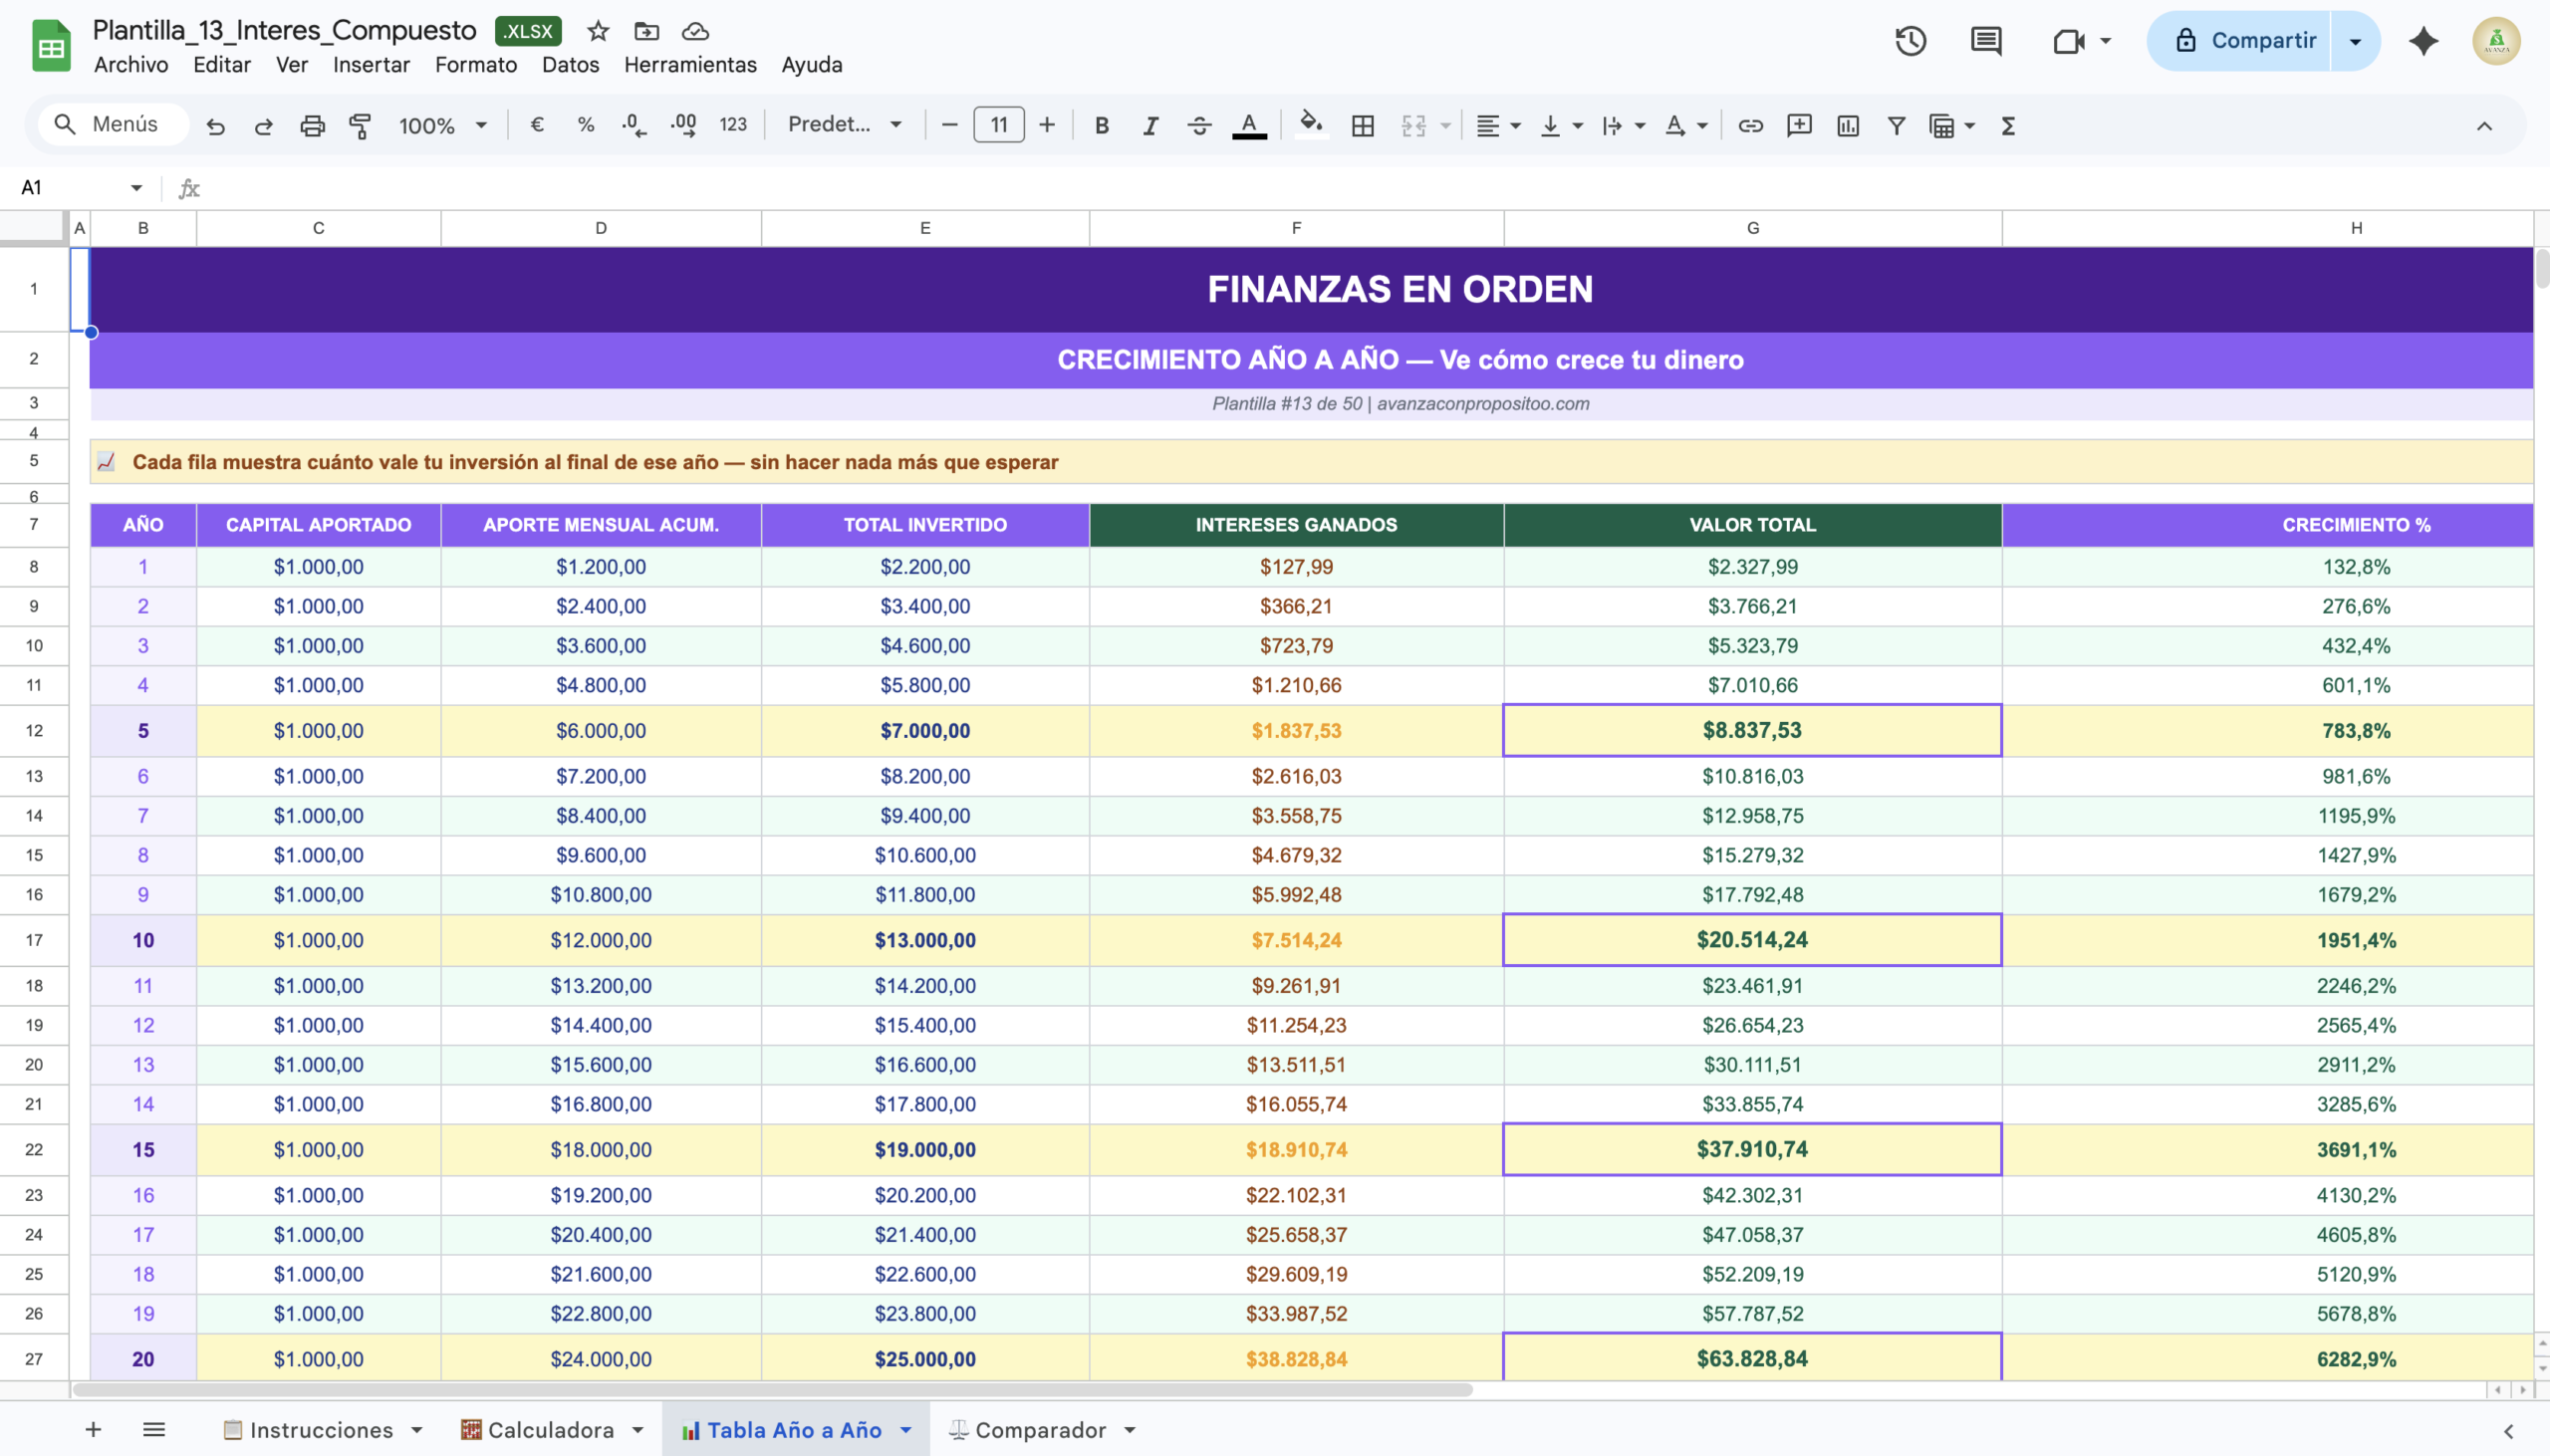
Task: Toggle italic text formatting
Action: click(x=1150, y=125)
